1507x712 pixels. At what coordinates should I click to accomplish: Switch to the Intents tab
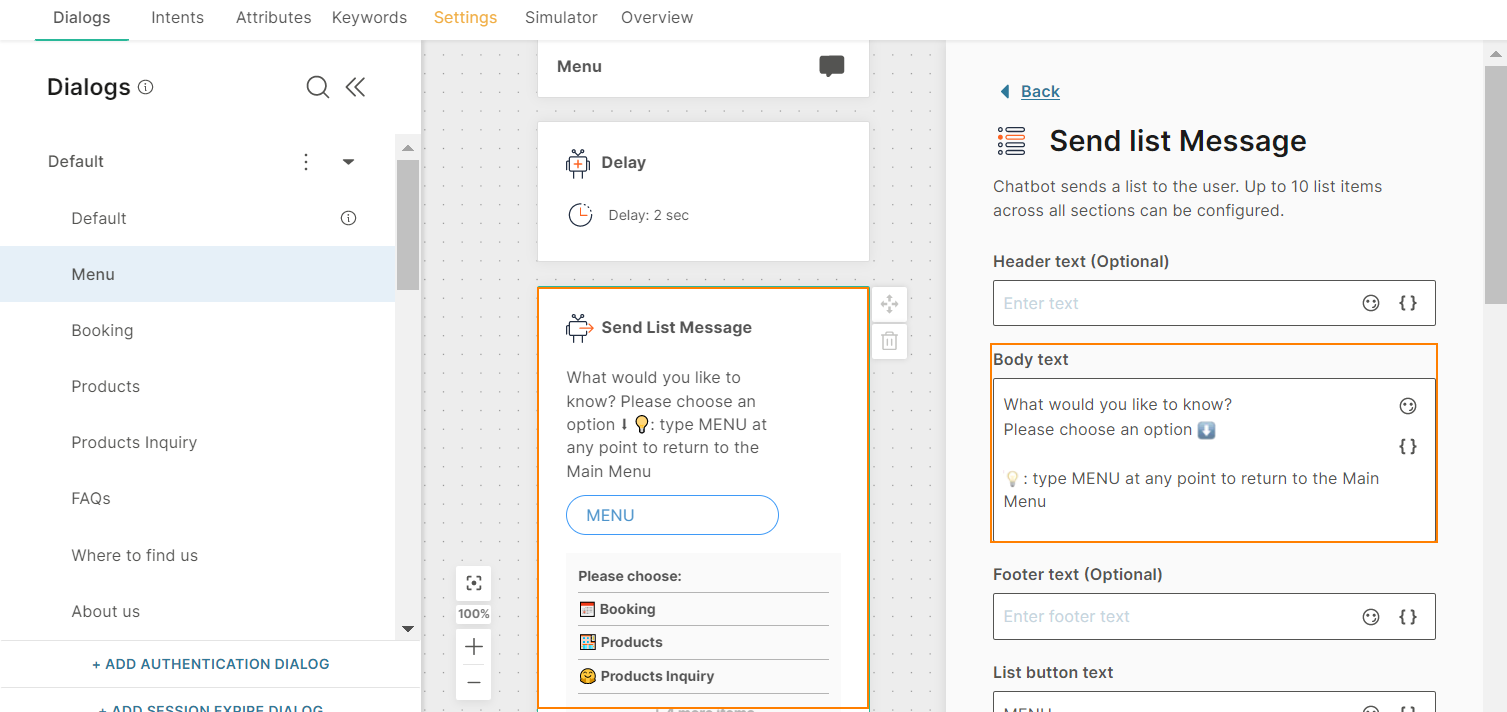177,17
